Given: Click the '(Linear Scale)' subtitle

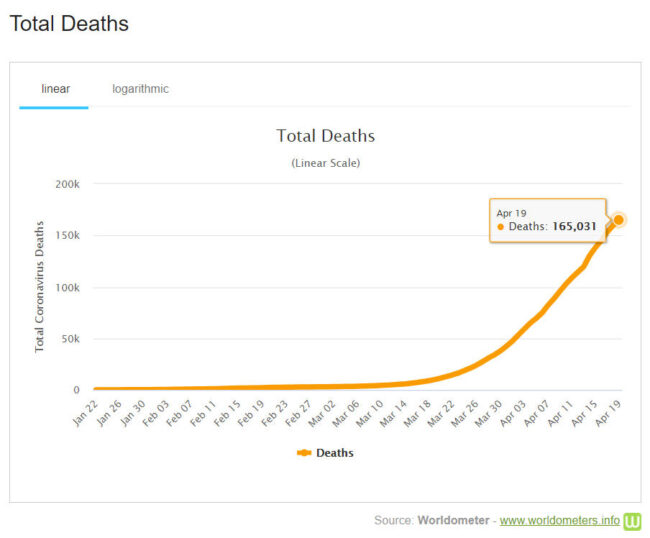Looking at the screenshot, I should 325,162.
